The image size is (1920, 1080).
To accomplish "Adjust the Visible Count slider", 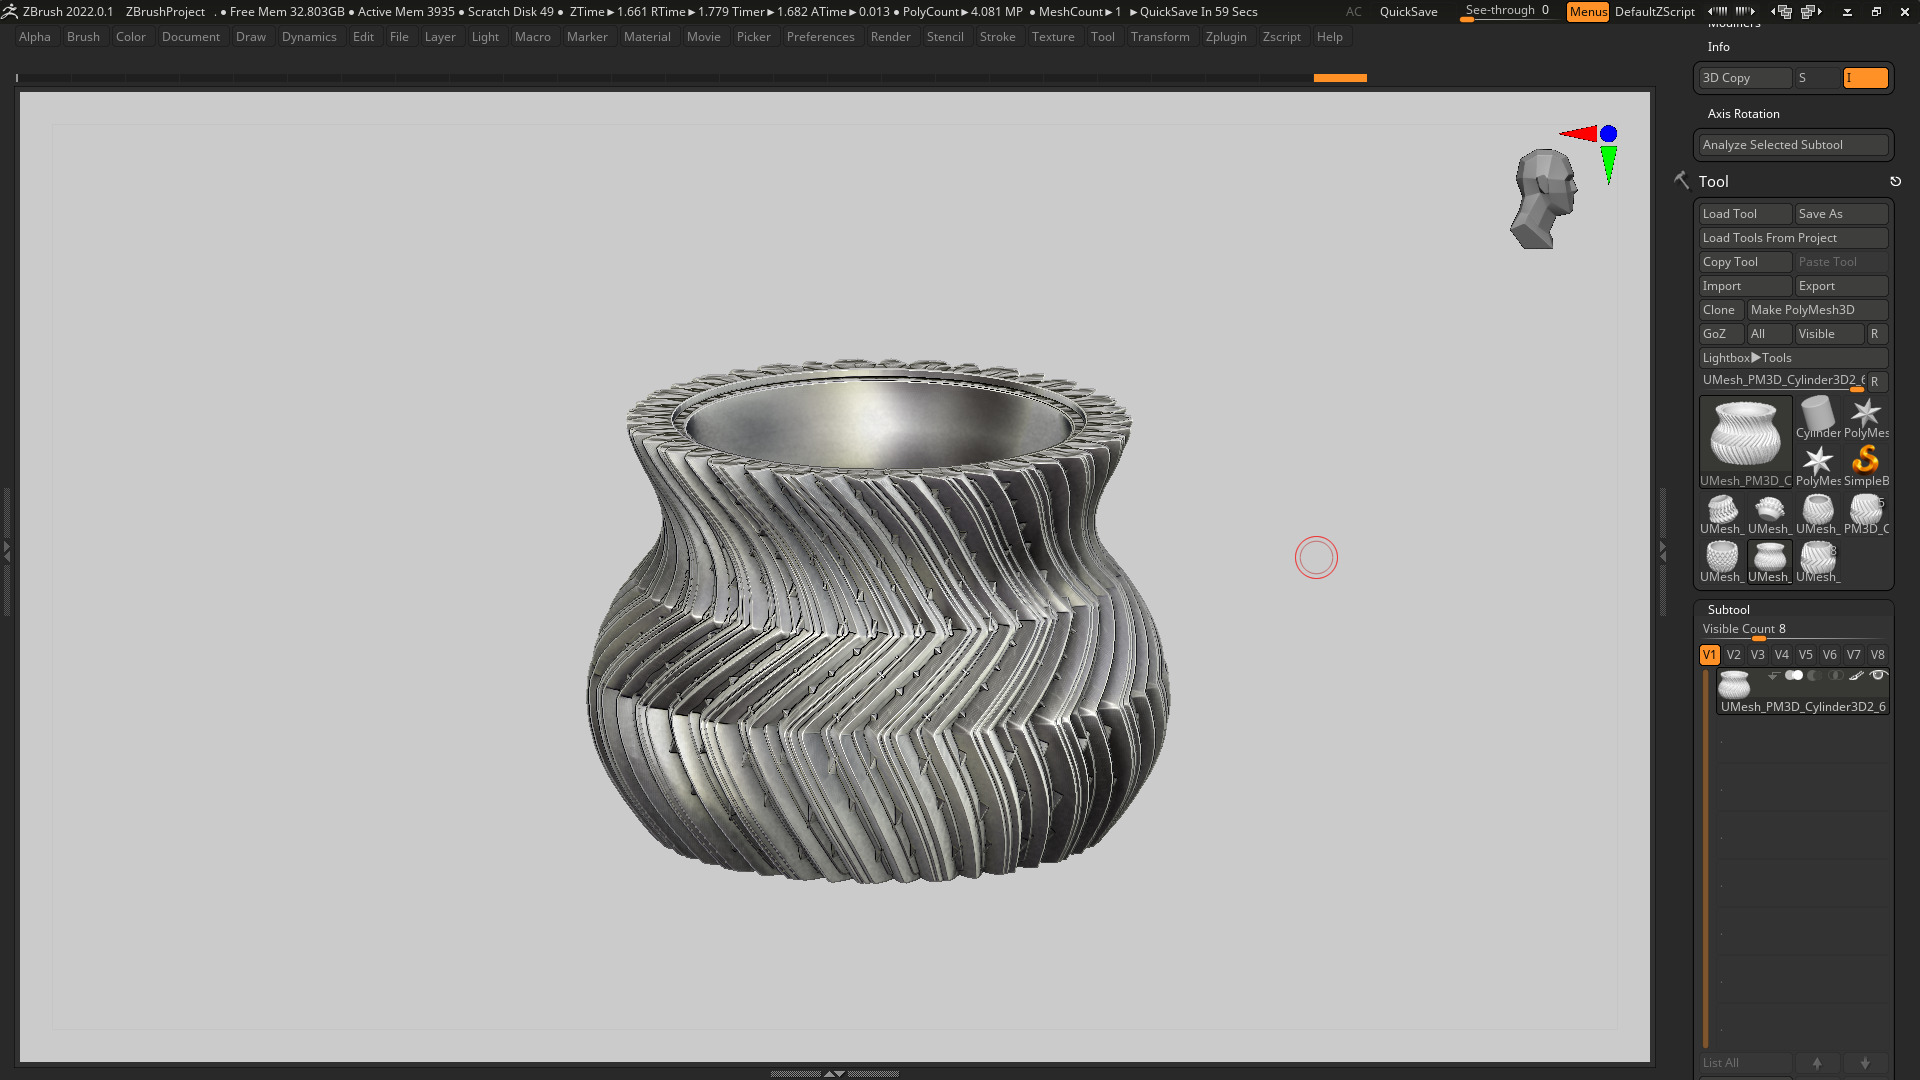I will 1793,630.
